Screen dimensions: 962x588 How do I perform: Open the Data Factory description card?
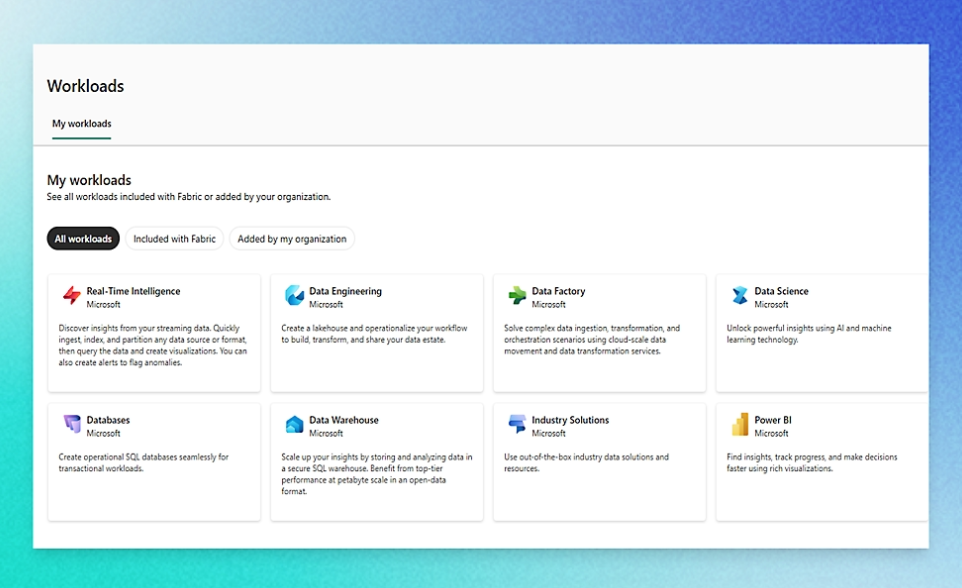coord(592,340)
